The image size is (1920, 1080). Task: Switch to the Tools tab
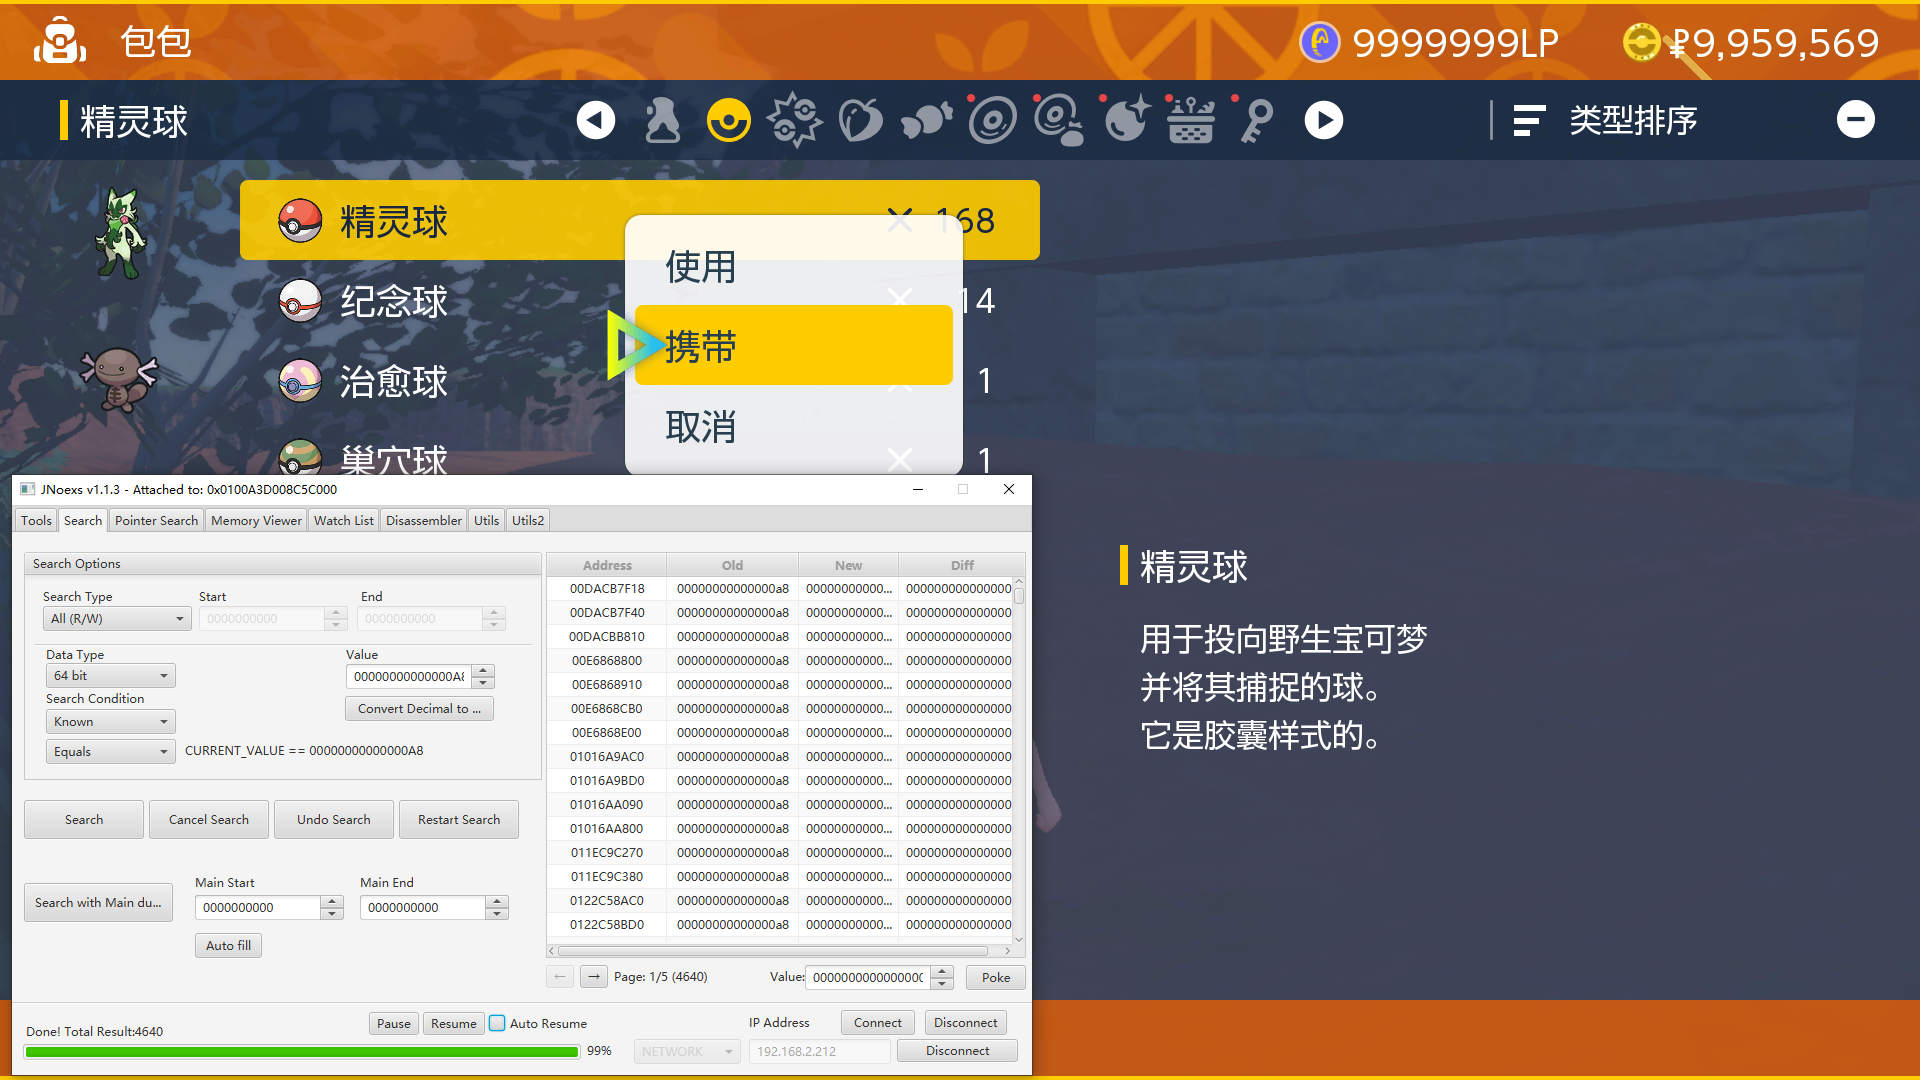(x=36, y=520)
